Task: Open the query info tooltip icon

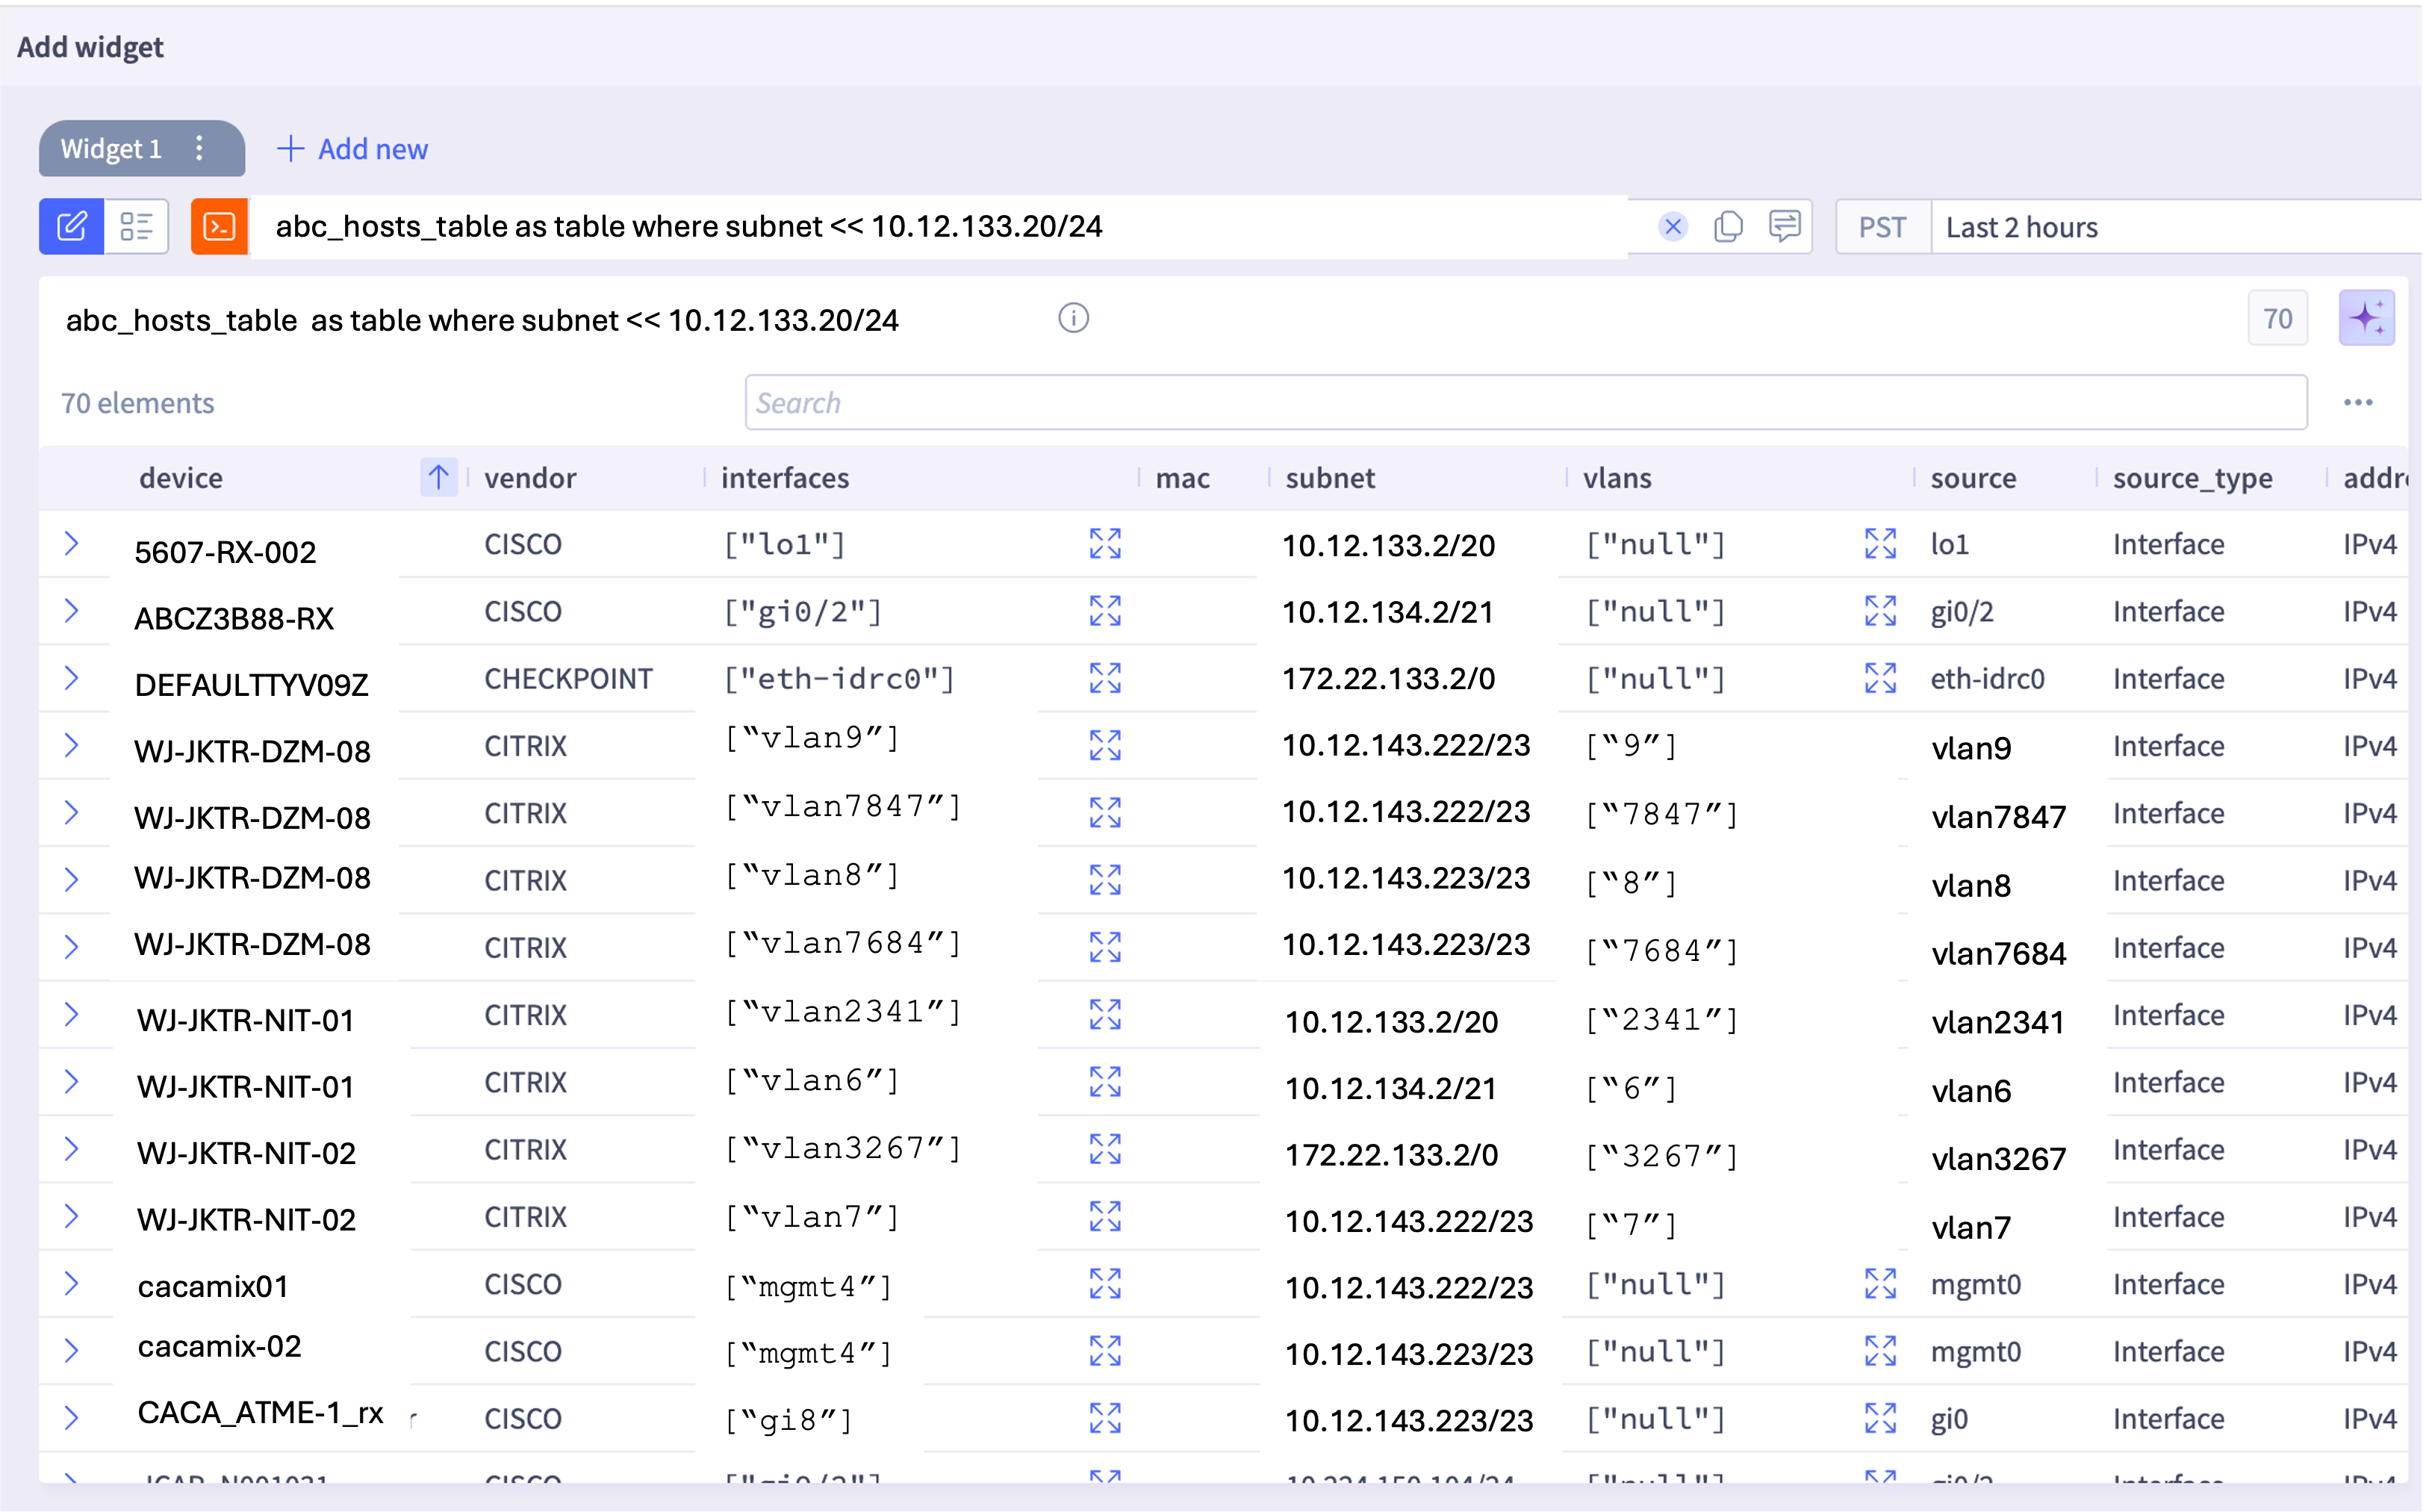Action: coord(1073,318)
